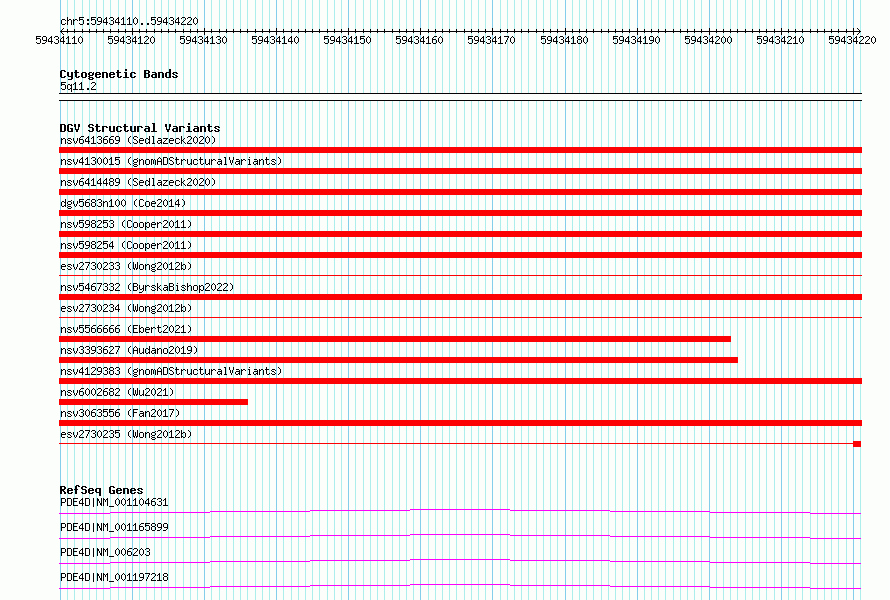Select the RefSeq Genes track title
890x600 pixels.
coord(102,490)
